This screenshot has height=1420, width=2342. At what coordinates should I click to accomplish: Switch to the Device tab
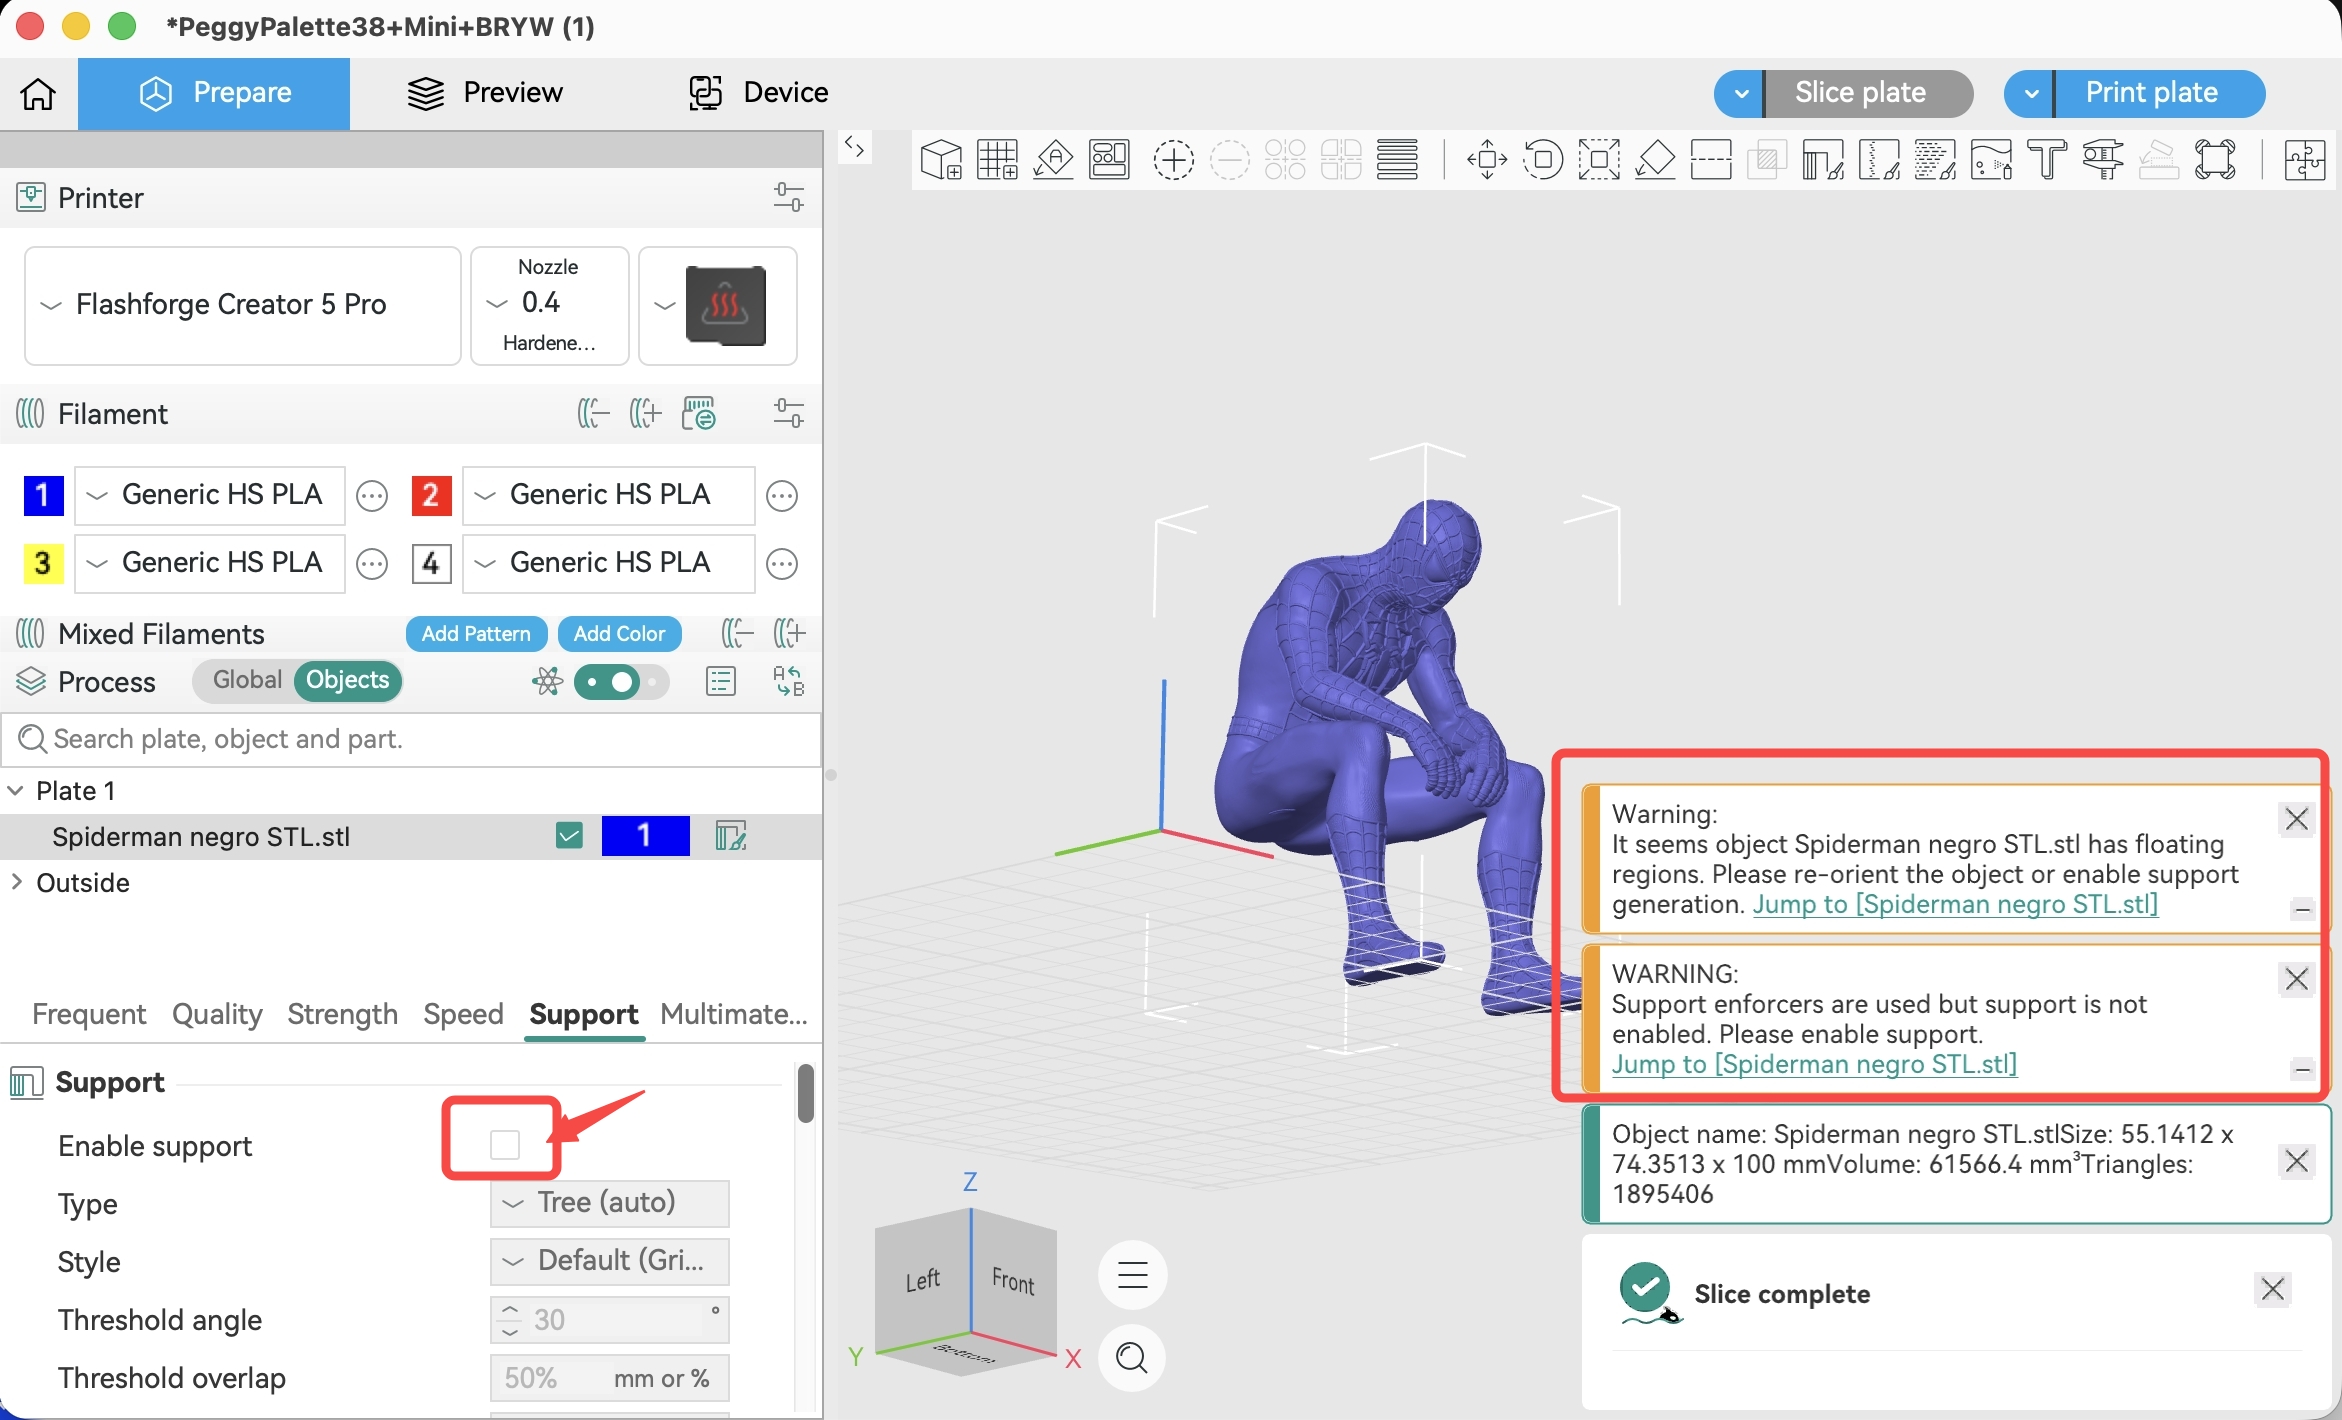point(759,93)
